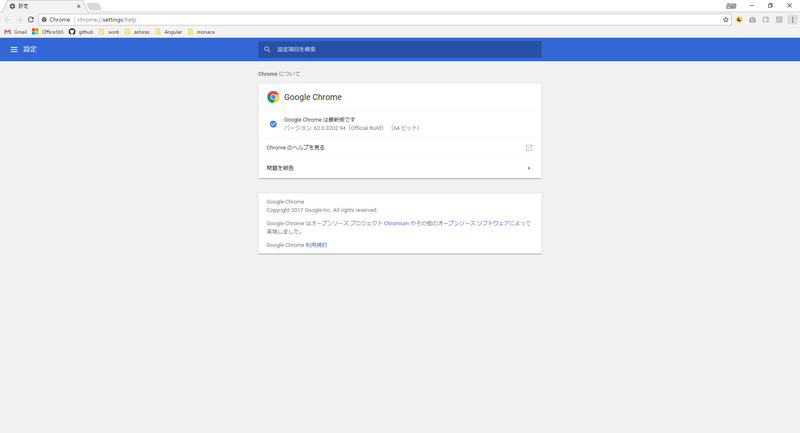Screen dimensions: 800x433
Task: Click the address bar URL chrome://settings/help
Action: click(107, 20)
